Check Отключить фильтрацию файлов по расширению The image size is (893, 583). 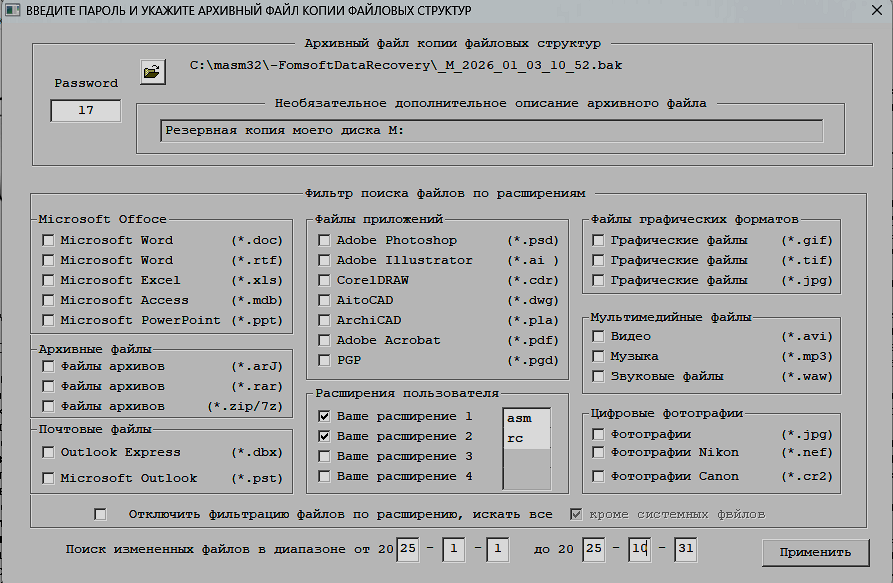(x=99, y=513)
